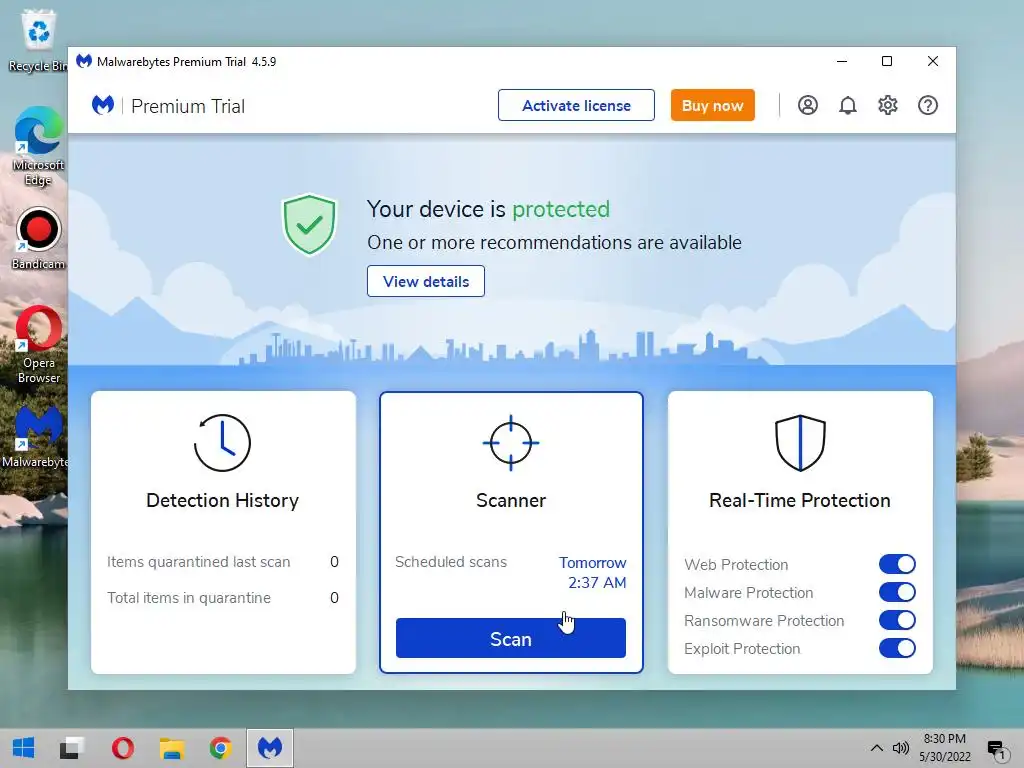1024x768 pixels.
Task: Click Web Protection label text
Action: (736, 564)
